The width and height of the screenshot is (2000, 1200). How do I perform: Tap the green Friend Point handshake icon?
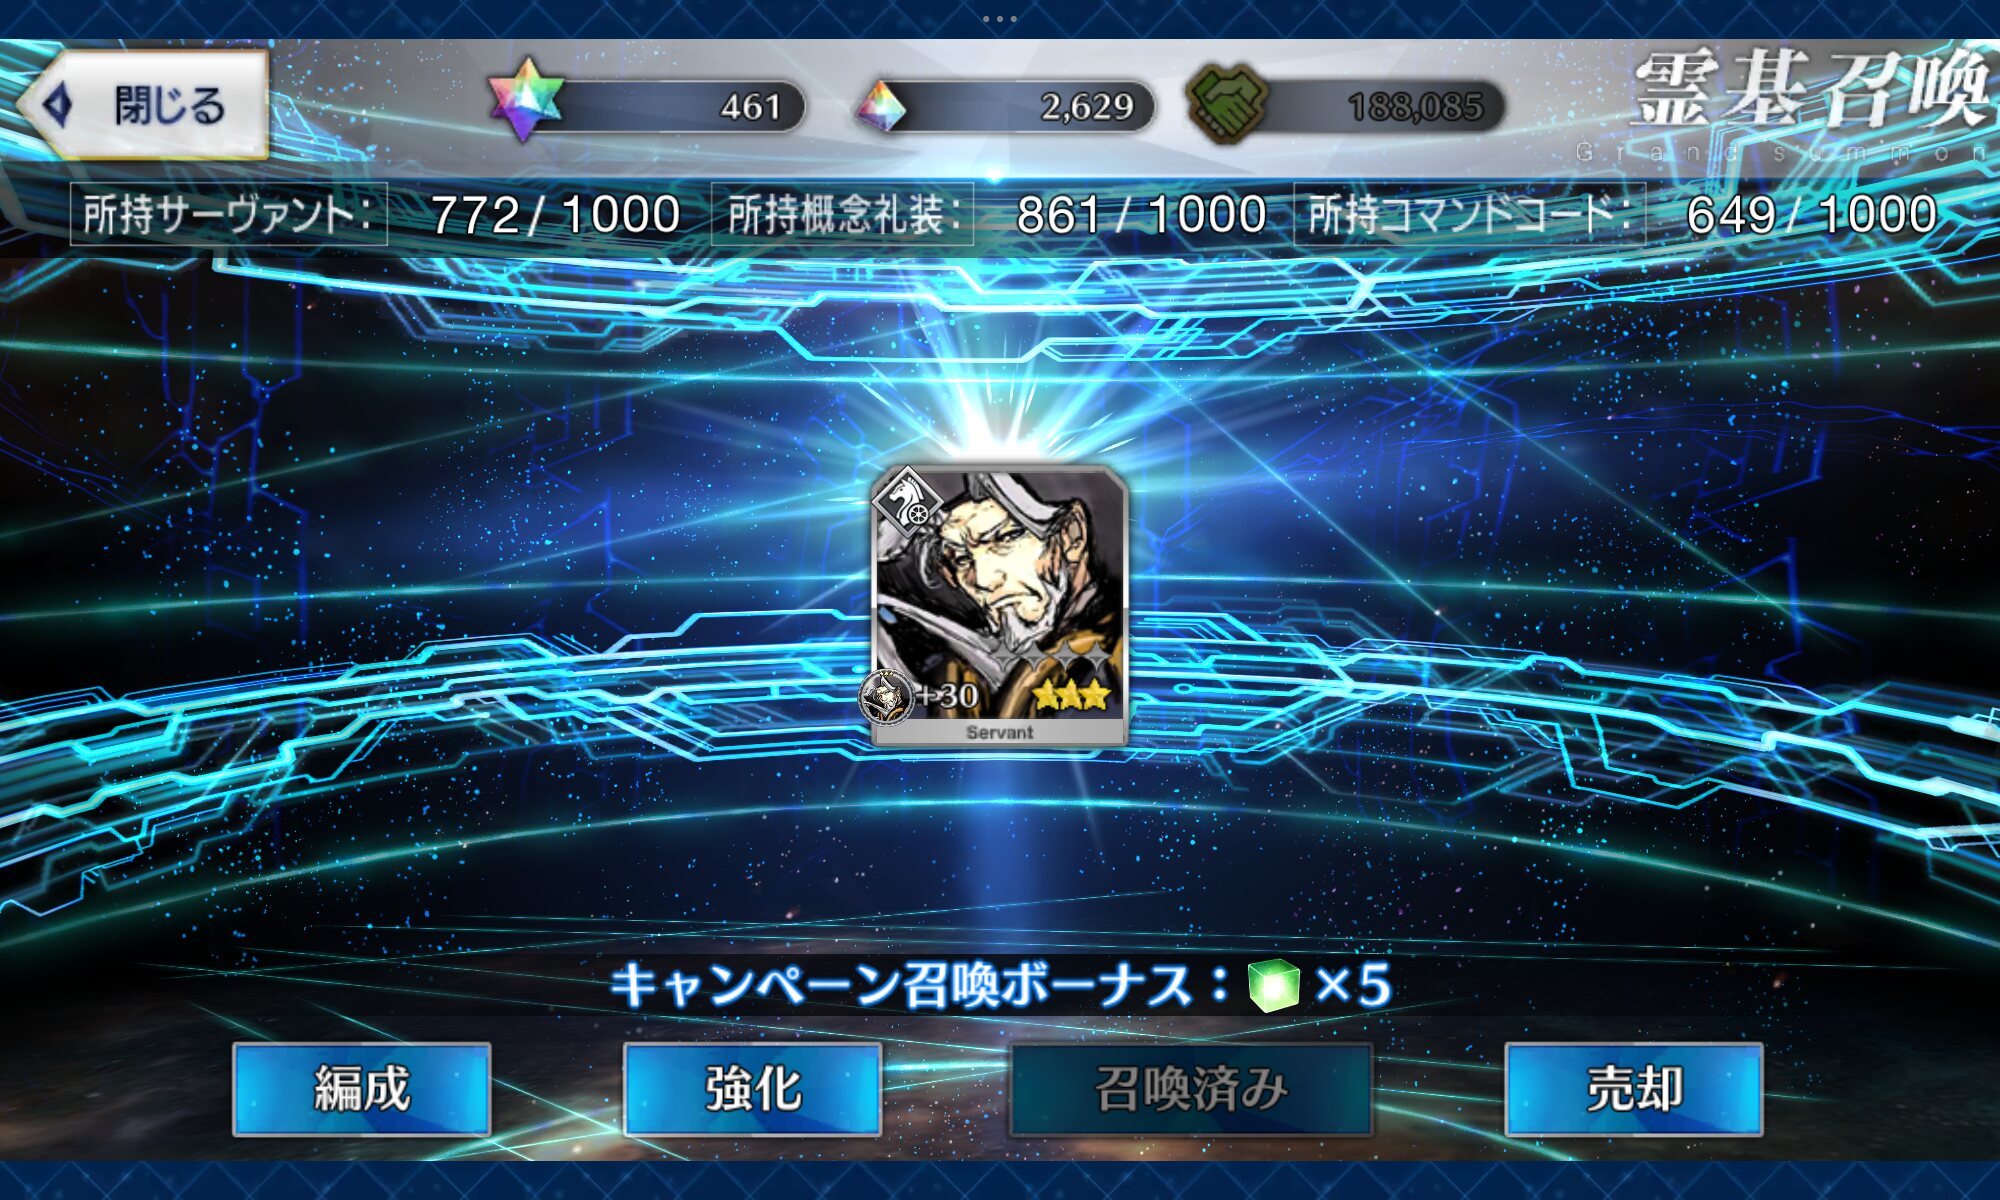click(x=1226, y=103)
